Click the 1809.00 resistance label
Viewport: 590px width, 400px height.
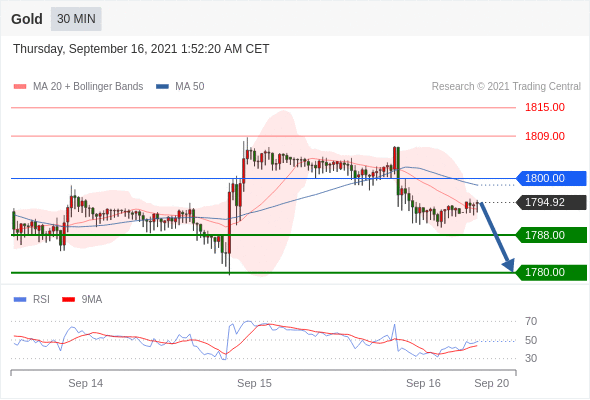pos(545,136)
